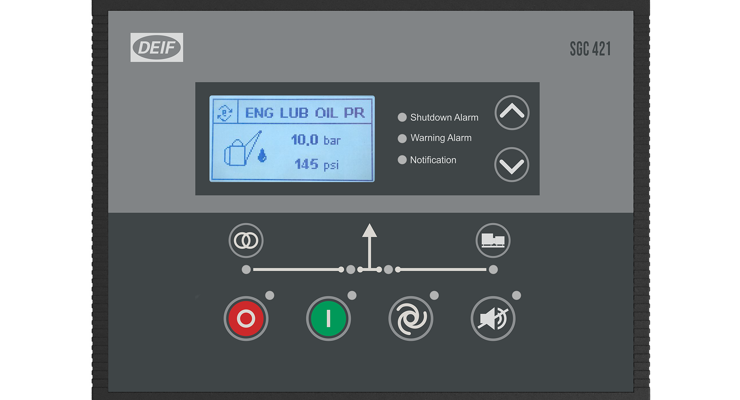740x400 pixels.
Task: Click the mode icon in the LCD corner
Action: [225, 113]
